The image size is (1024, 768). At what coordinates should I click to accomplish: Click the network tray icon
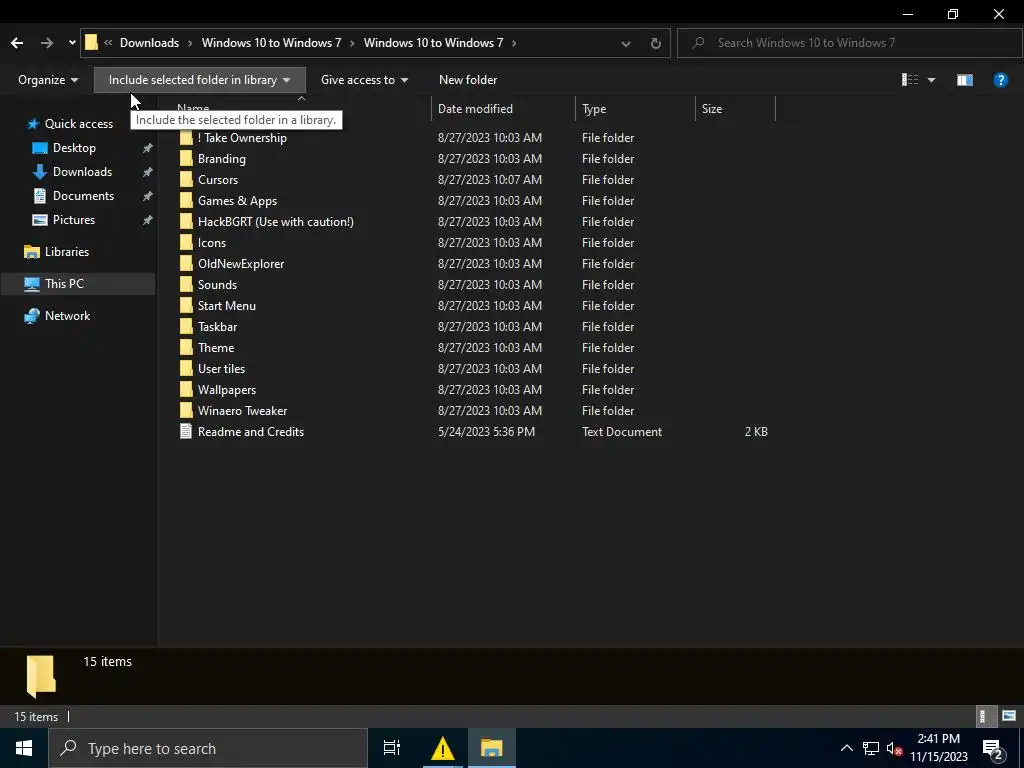[871, 748]
